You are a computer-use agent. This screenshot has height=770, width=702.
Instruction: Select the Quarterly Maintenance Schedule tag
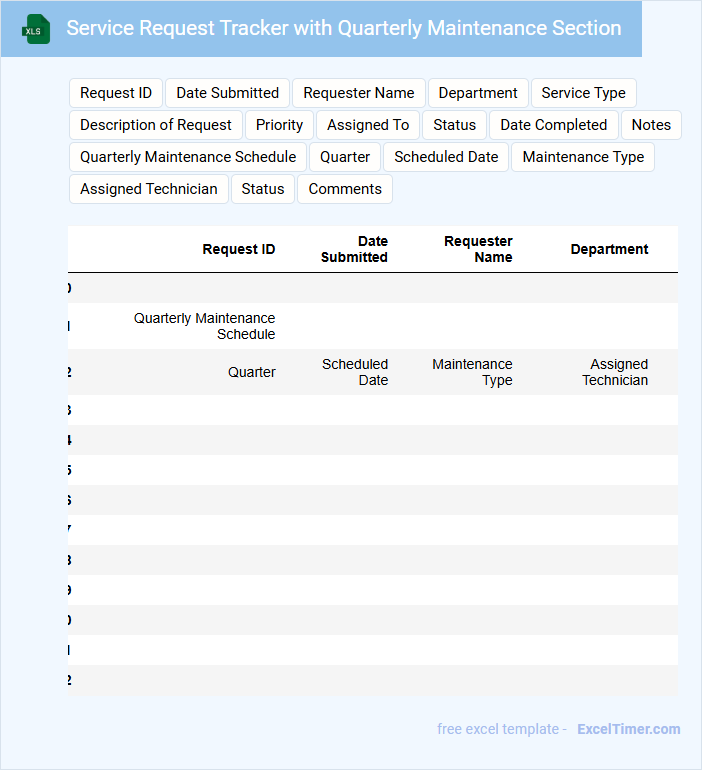click(x=188, y=157)
